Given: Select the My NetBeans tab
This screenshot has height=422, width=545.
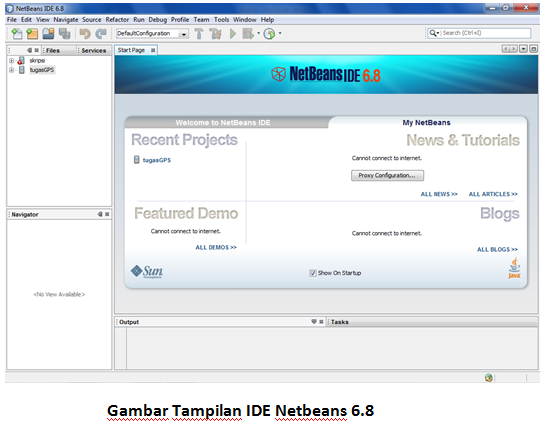Looking at the screenshot, I should pos(426,122).
